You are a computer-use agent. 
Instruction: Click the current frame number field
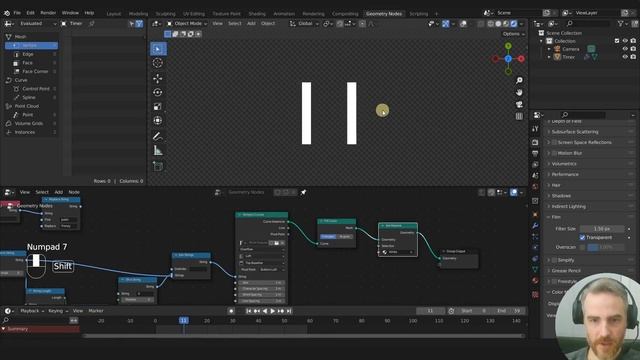[x=430, y=311]
